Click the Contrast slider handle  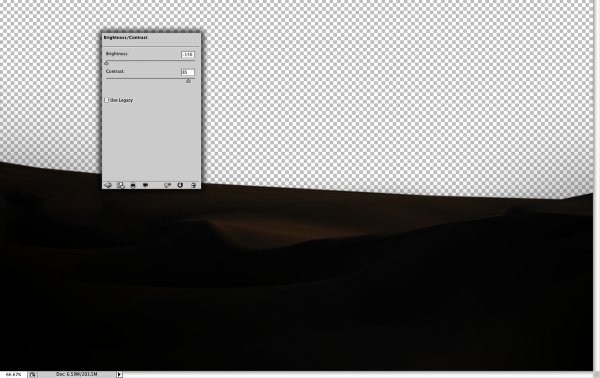click(188, 81)
